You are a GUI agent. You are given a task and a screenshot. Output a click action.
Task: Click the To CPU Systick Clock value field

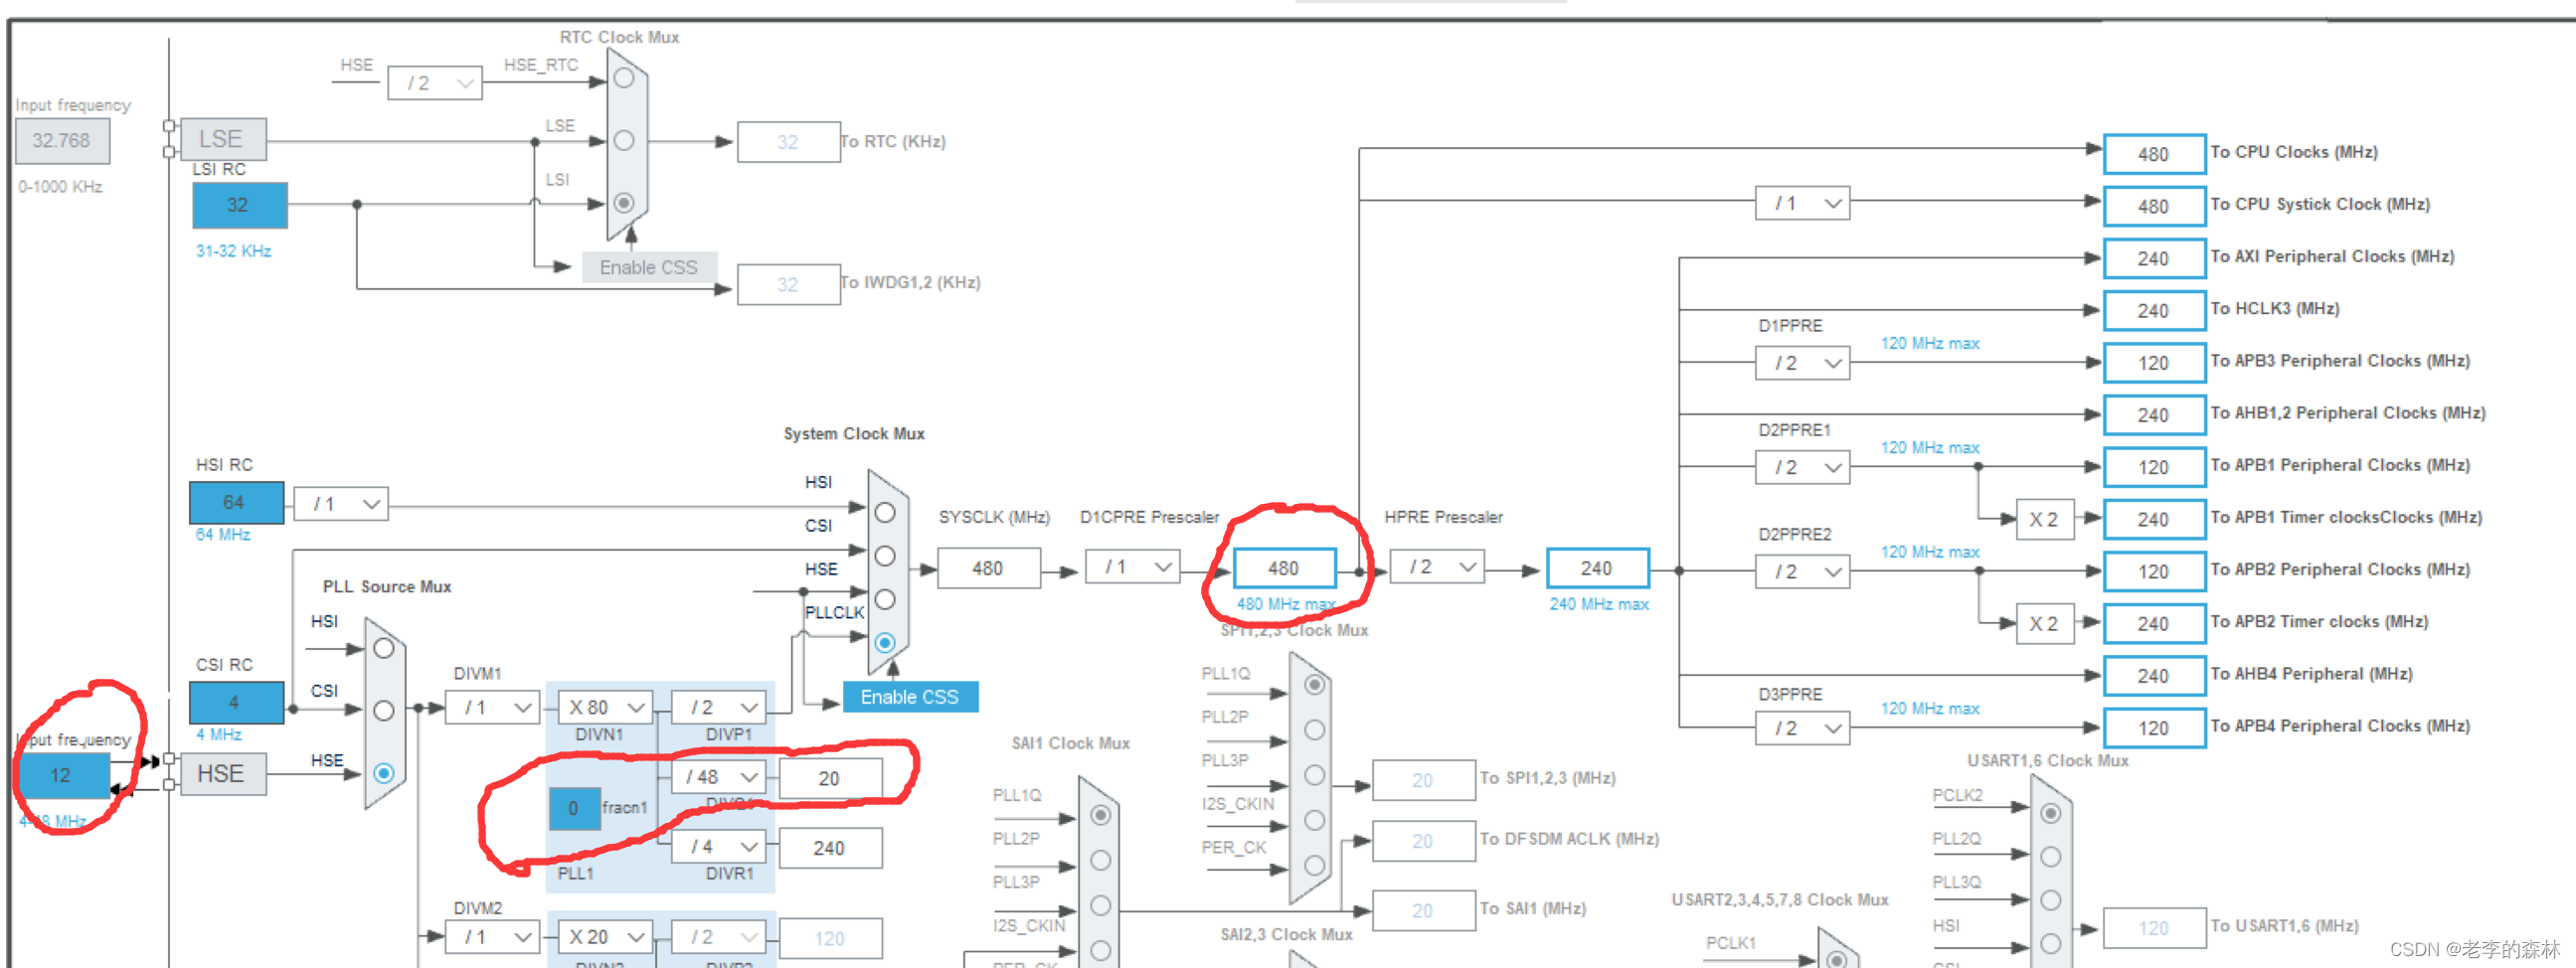tap(2154, 206)
